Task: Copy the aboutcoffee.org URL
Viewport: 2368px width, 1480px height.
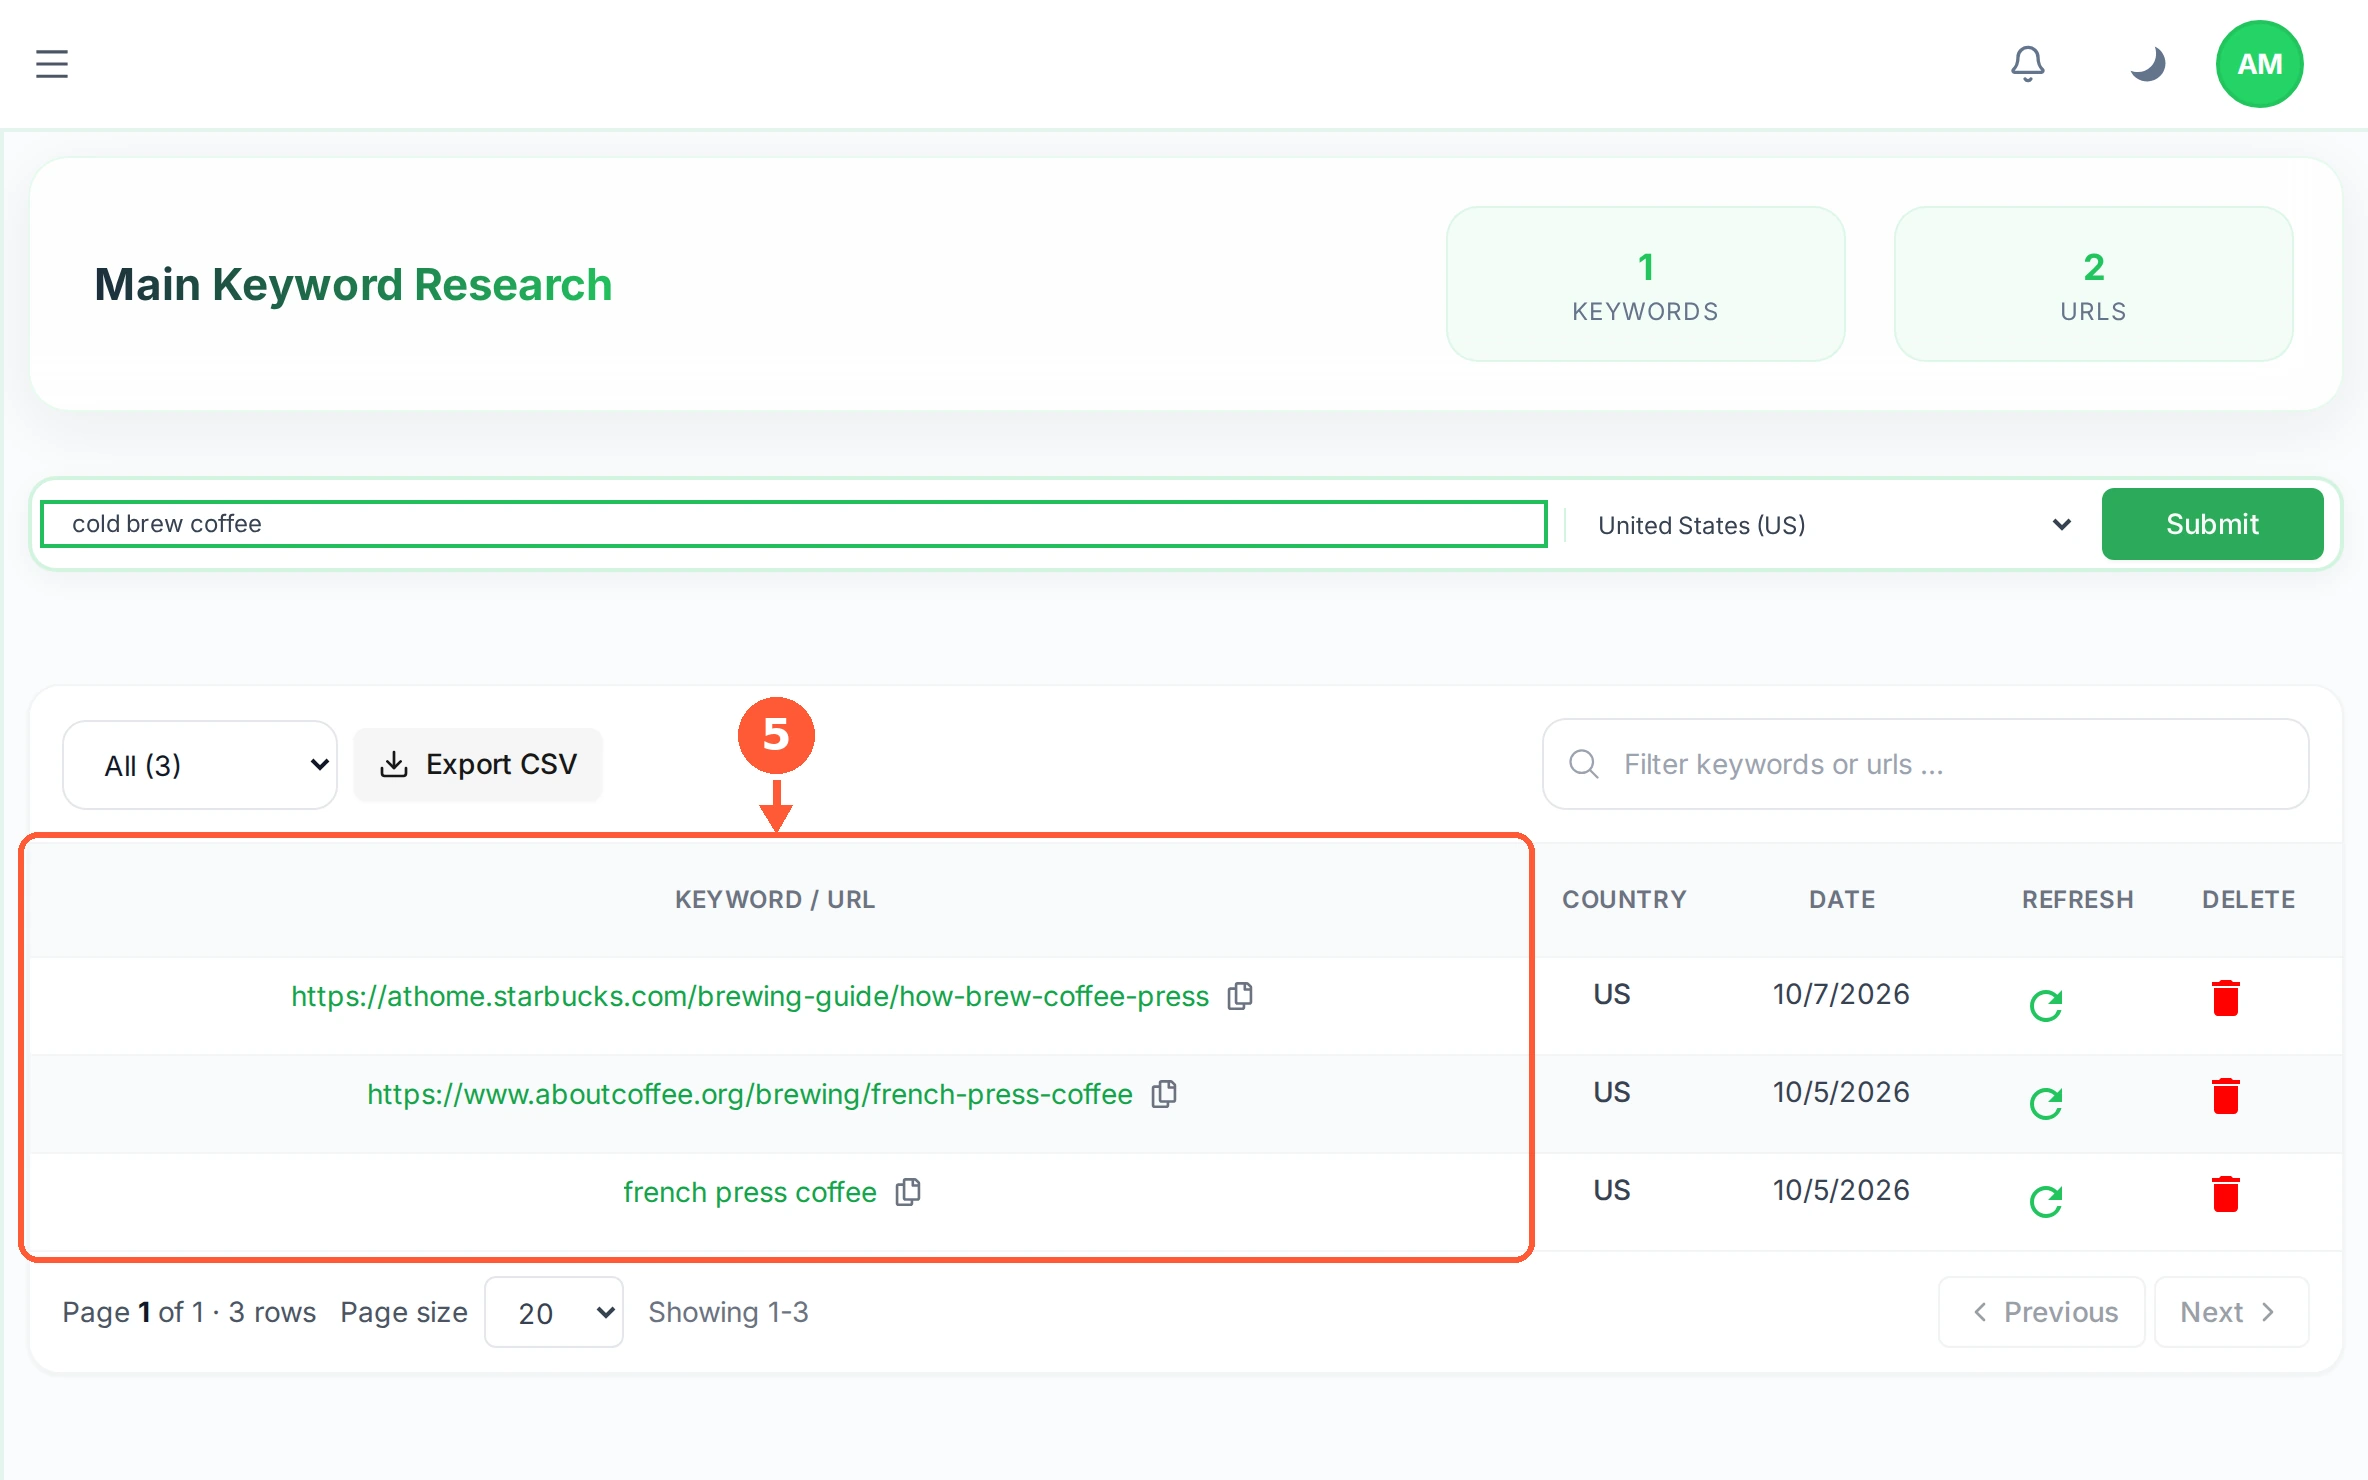Action: [1164, 1094]
